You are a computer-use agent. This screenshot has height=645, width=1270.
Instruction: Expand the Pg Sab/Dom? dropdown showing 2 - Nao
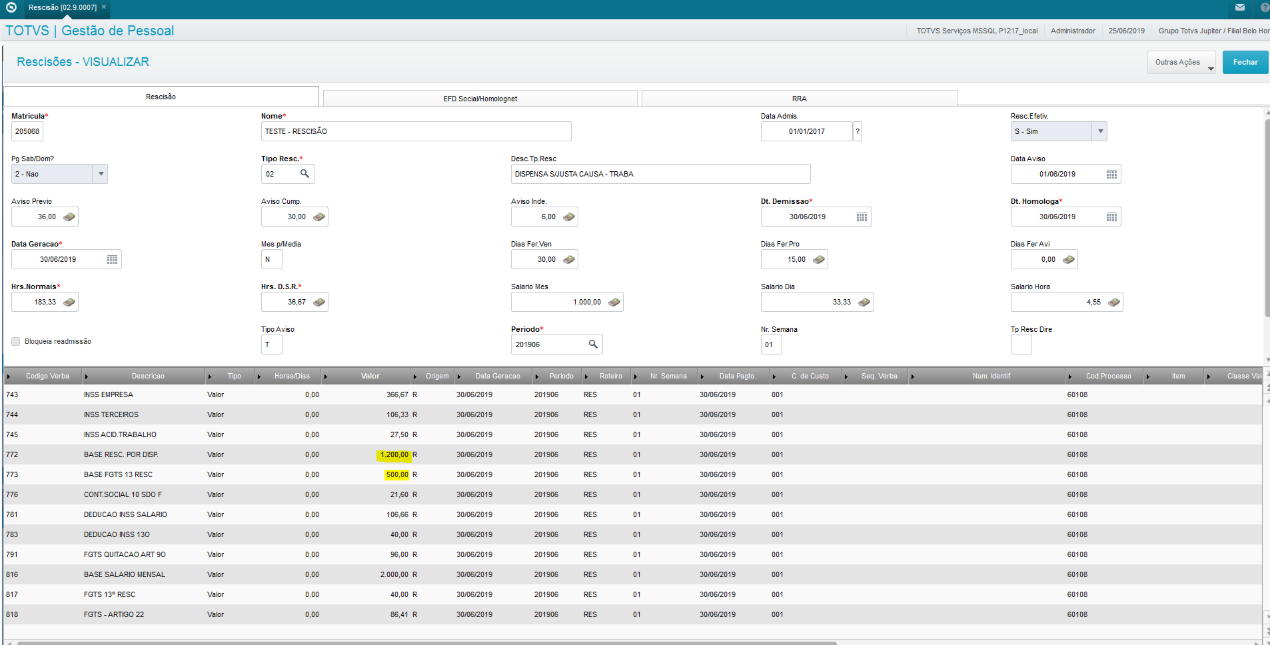[x=99, y=174]
